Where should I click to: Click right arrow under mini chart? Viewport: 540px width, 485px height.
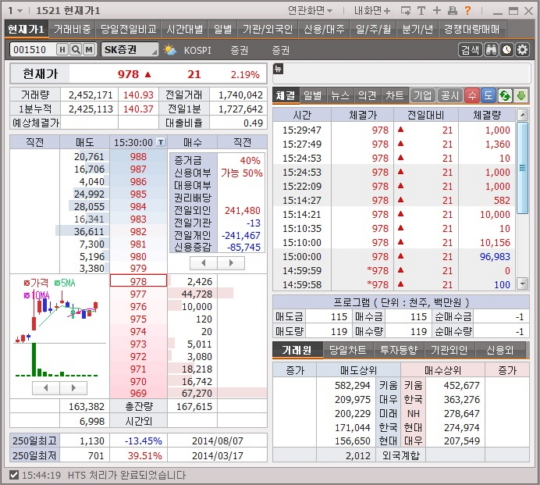pos(73,388)
